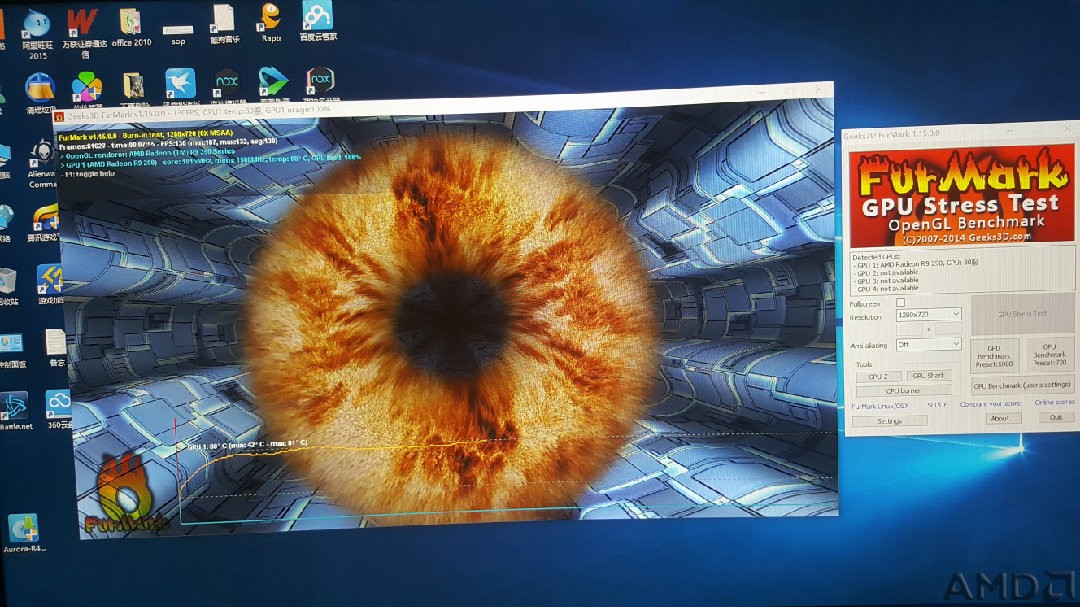Open the document shortcut left of Raptr
Viewport: 1080px width, 607px height.
pos(224,23)
